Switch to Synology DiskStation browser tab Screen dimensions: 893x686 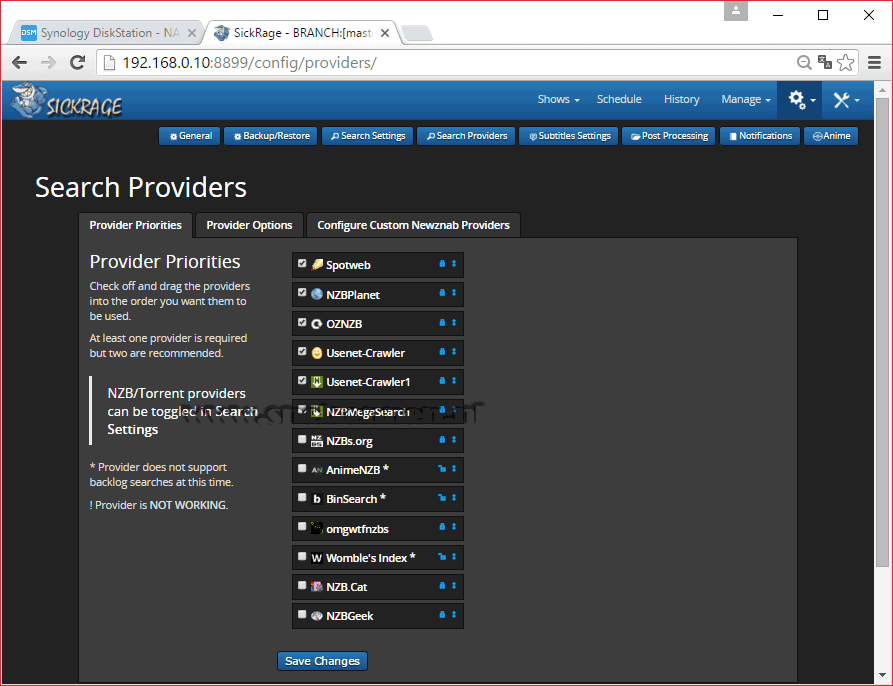click(x=108, y=33)
